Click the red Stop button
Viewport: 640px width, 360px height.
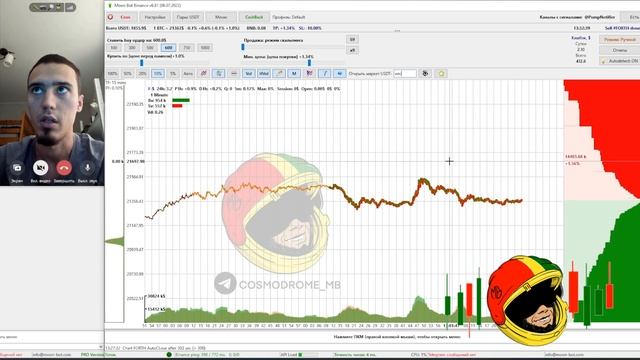(x=121, y=17)
